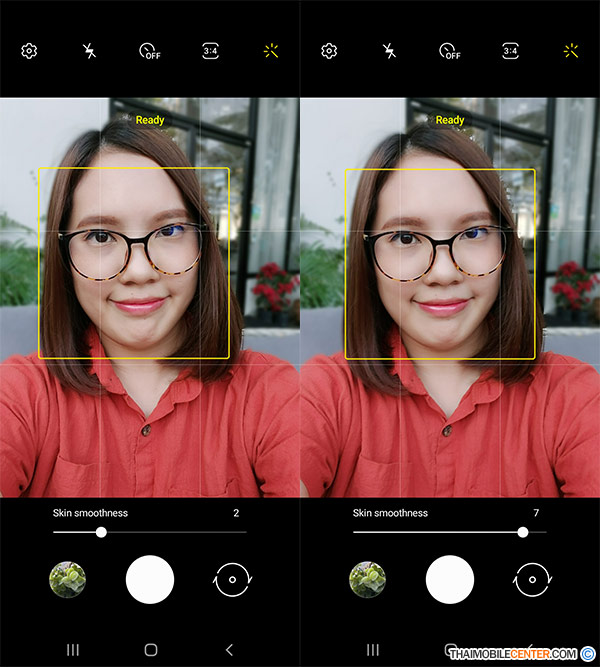Toggle beauty effects wand in right screen
This screenshot has width=600, height=667.
571,51
